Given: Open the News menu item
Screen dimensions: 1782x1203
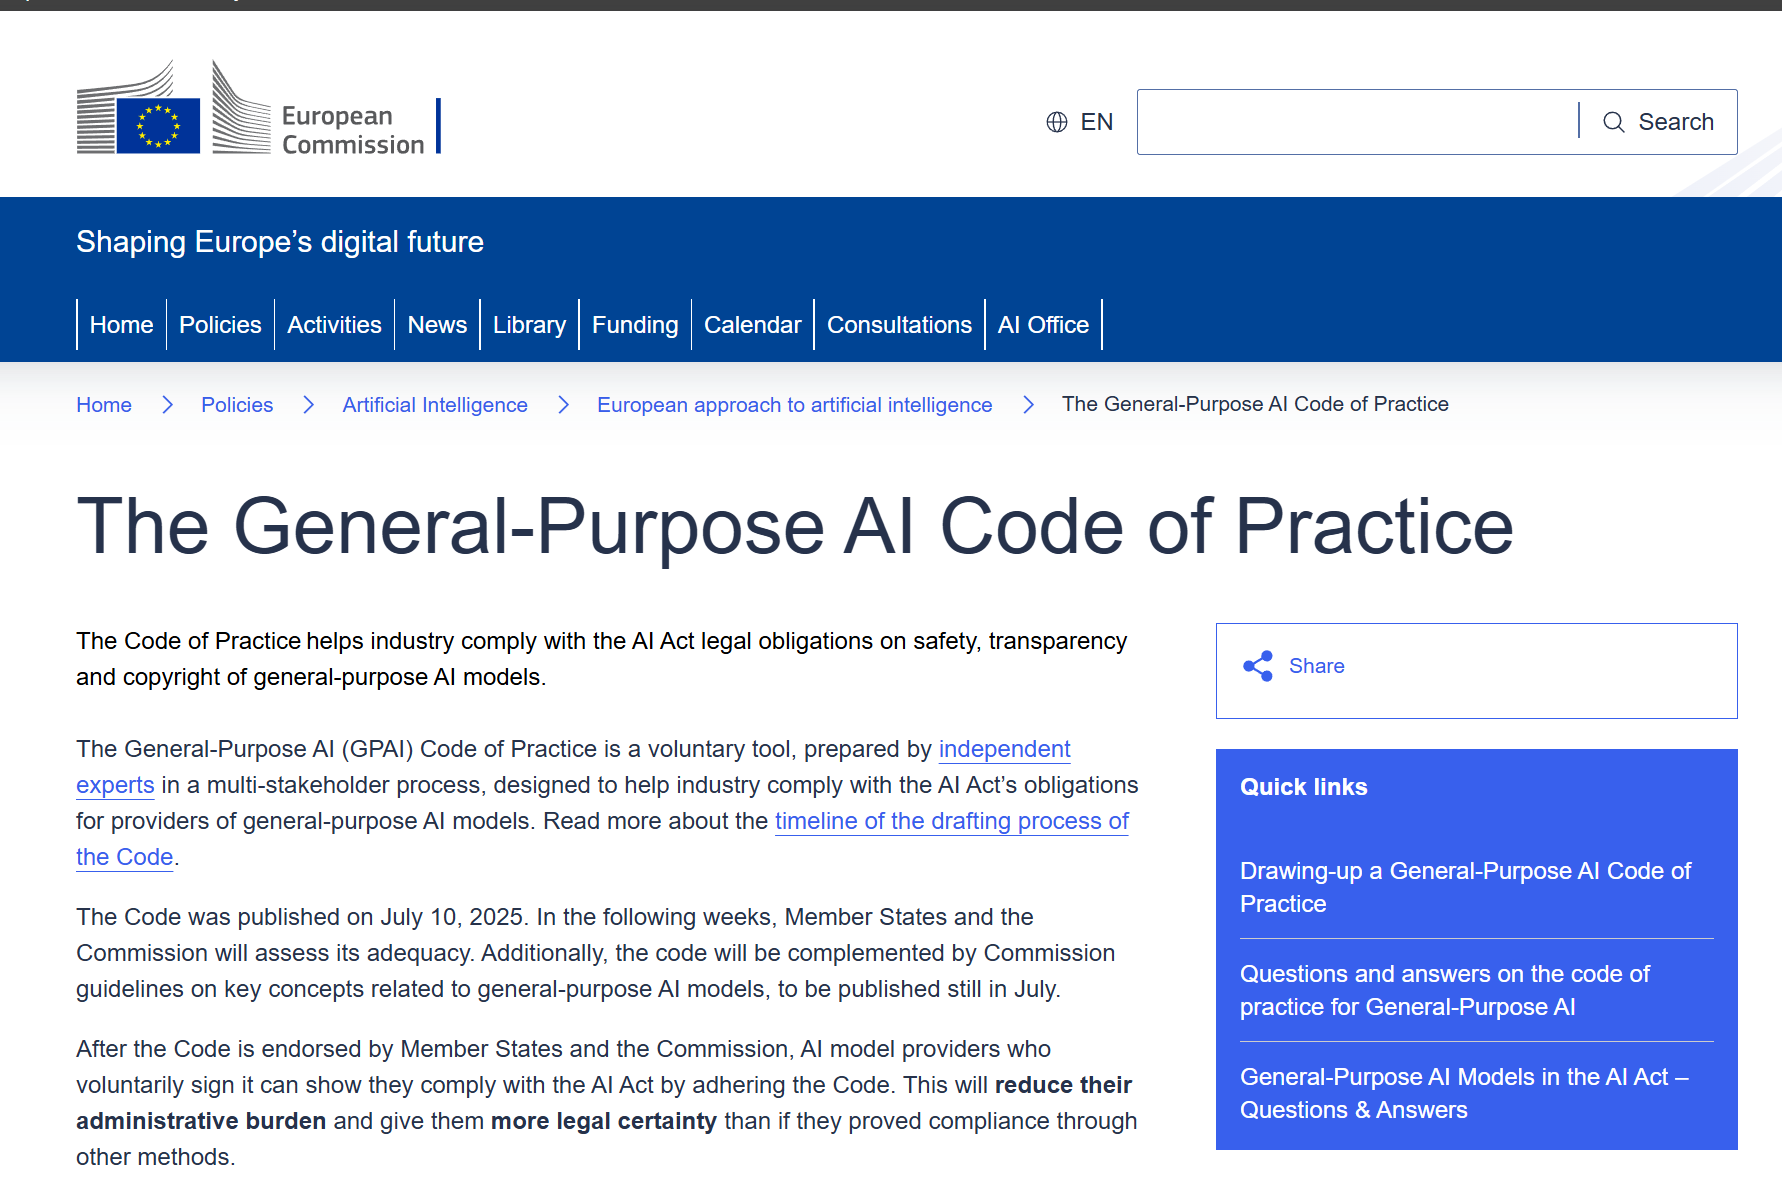Looking at the screenshot, I should point(437,325).
